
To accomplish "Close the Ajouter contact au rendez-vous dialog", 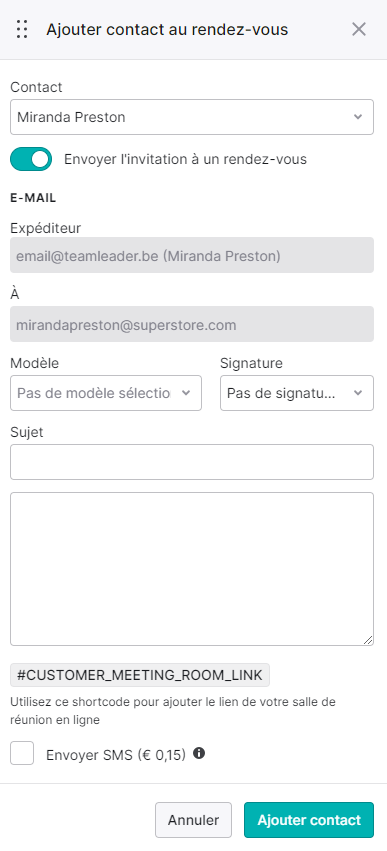I will pos(359,29).
